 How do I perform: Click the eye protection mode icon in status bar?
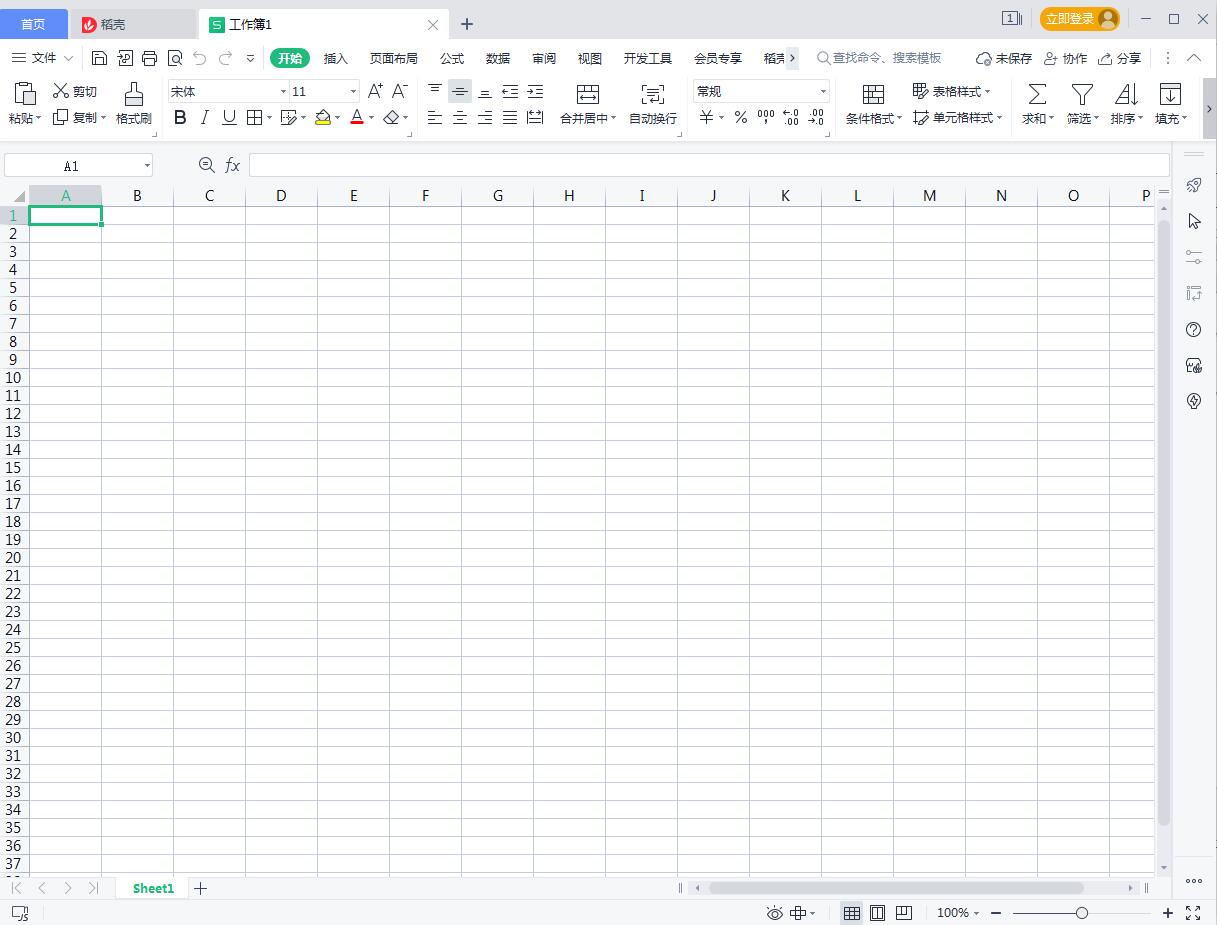(x=773, y=913)
